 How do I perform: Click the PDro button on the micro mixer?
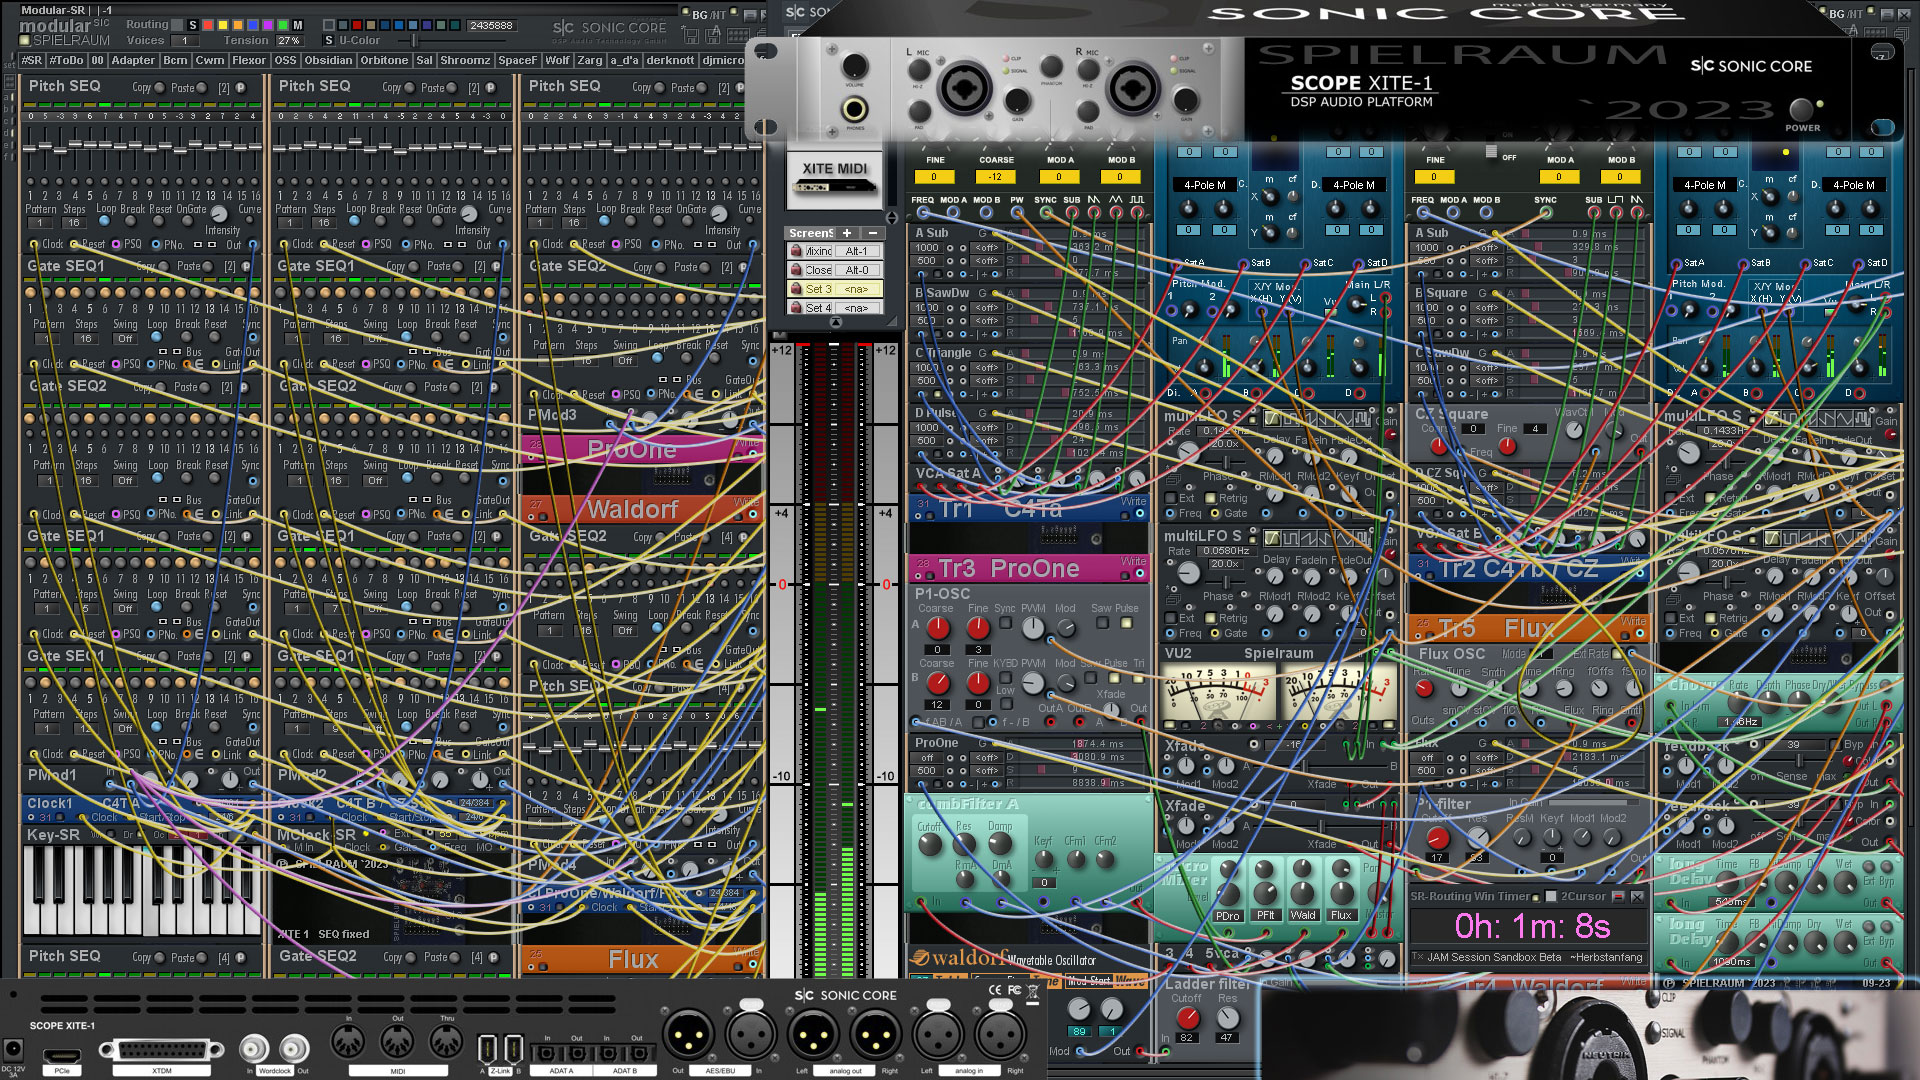coord(1228,916)
